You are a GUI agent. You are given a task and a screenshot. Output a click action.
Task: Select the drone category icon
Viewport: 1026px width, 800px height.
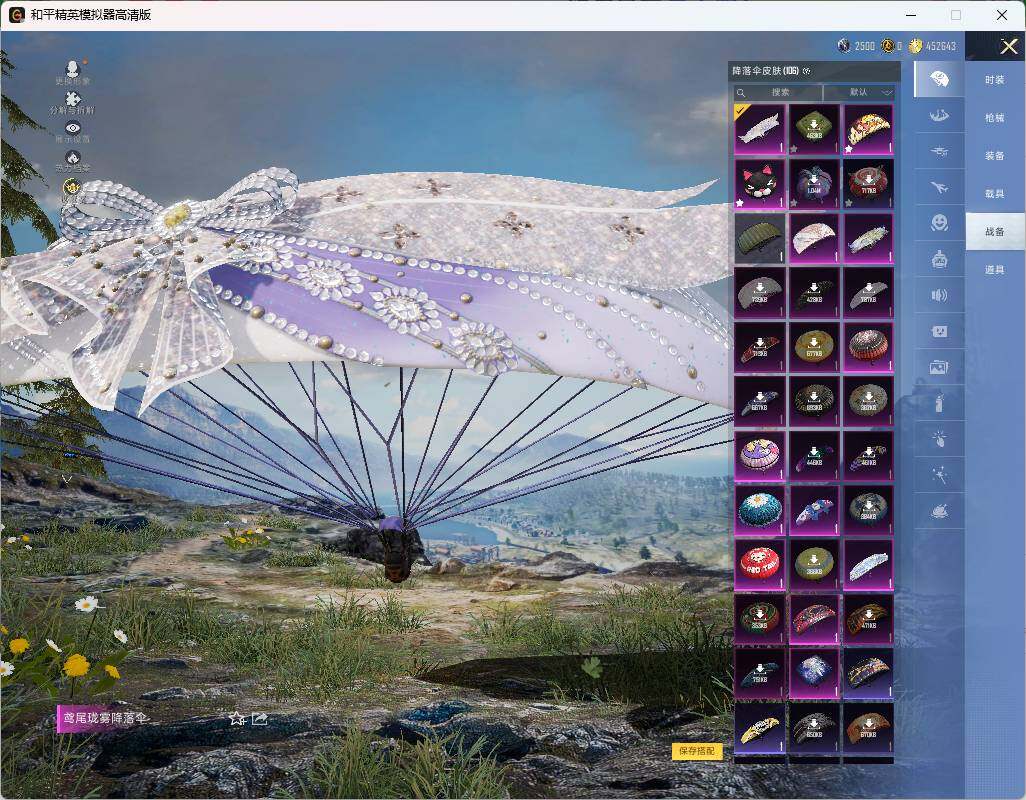939,152
